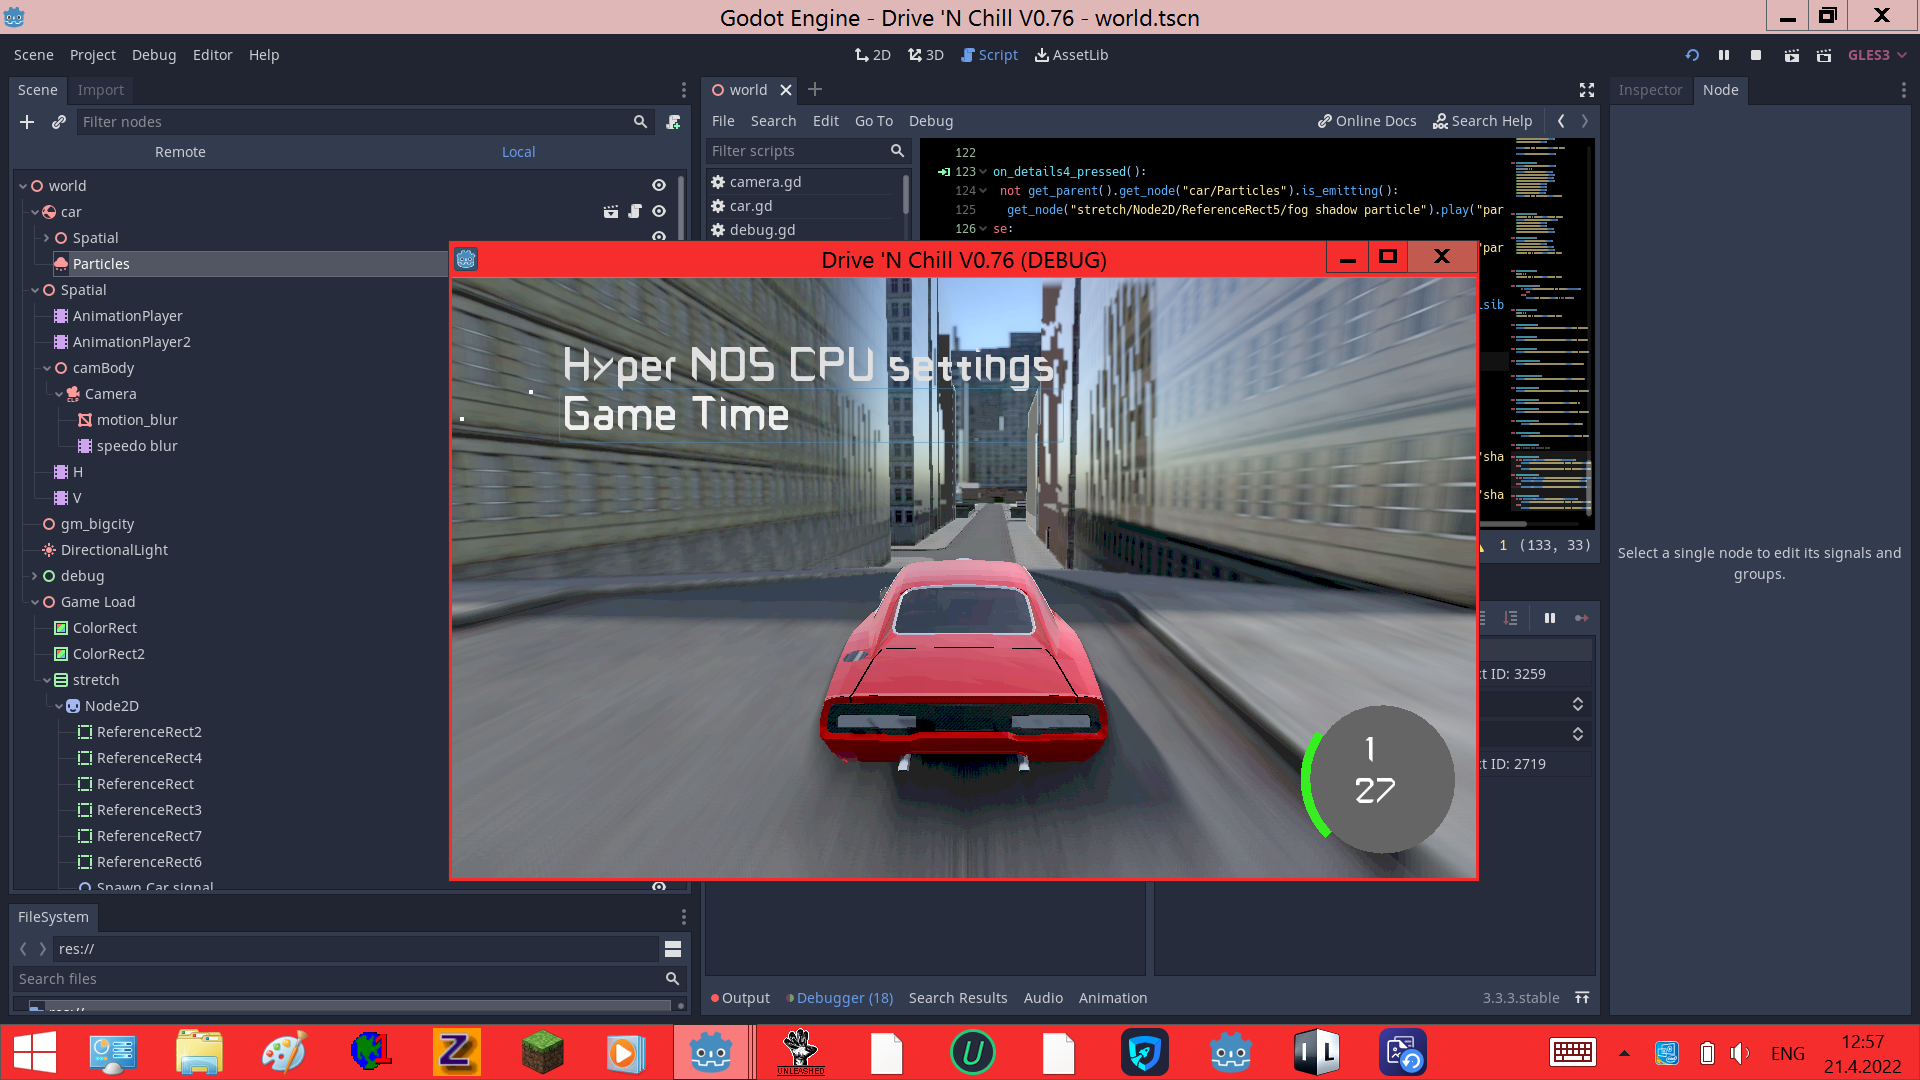Click the instance scene link icon

(59, 122)
